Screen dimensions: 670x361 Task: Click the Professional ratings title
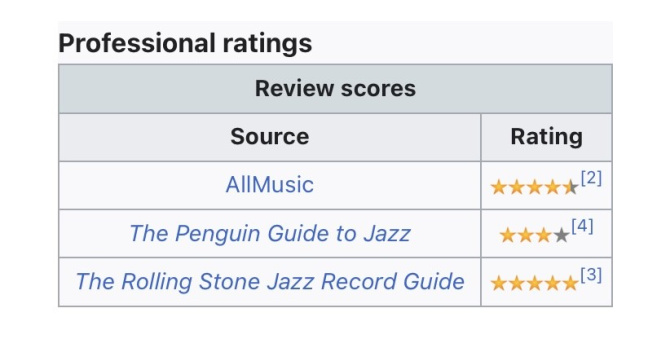point(185,43)
